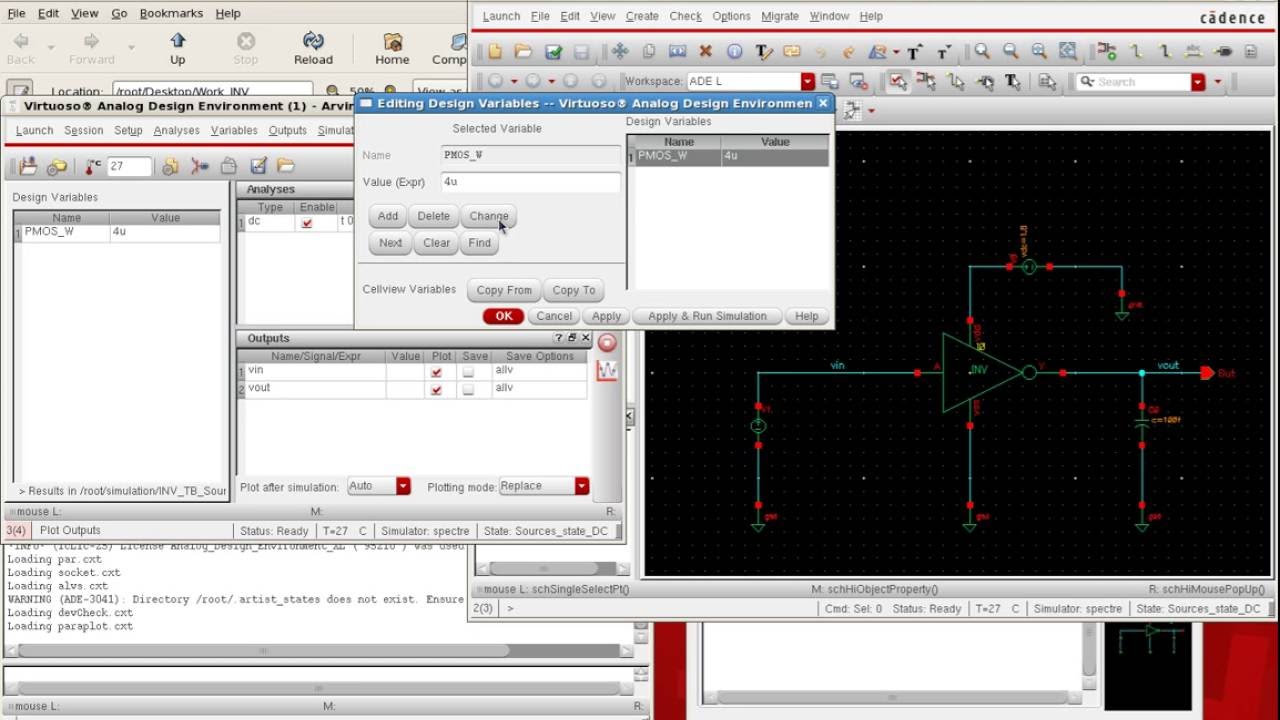Click Reload in file browser toolbar
1280x720 pixels.
pos(313,48)
